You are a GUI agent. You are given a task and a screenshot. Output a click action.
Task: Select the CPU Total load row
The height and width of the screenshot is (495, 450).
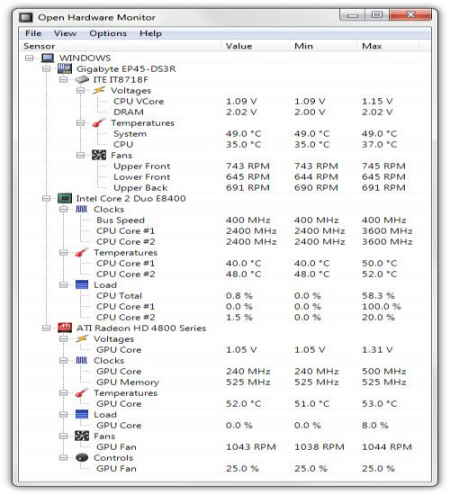coord(225,296)
